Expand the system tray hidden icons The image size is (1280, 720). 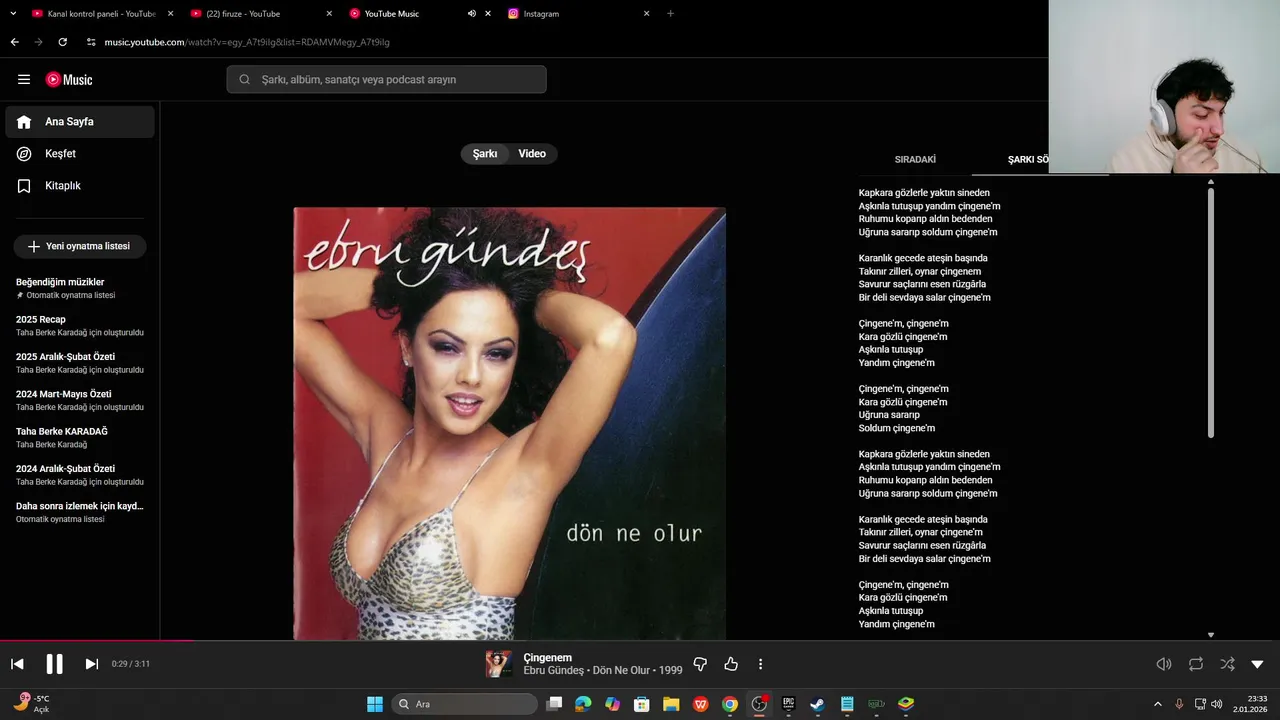pos(1158,704)
